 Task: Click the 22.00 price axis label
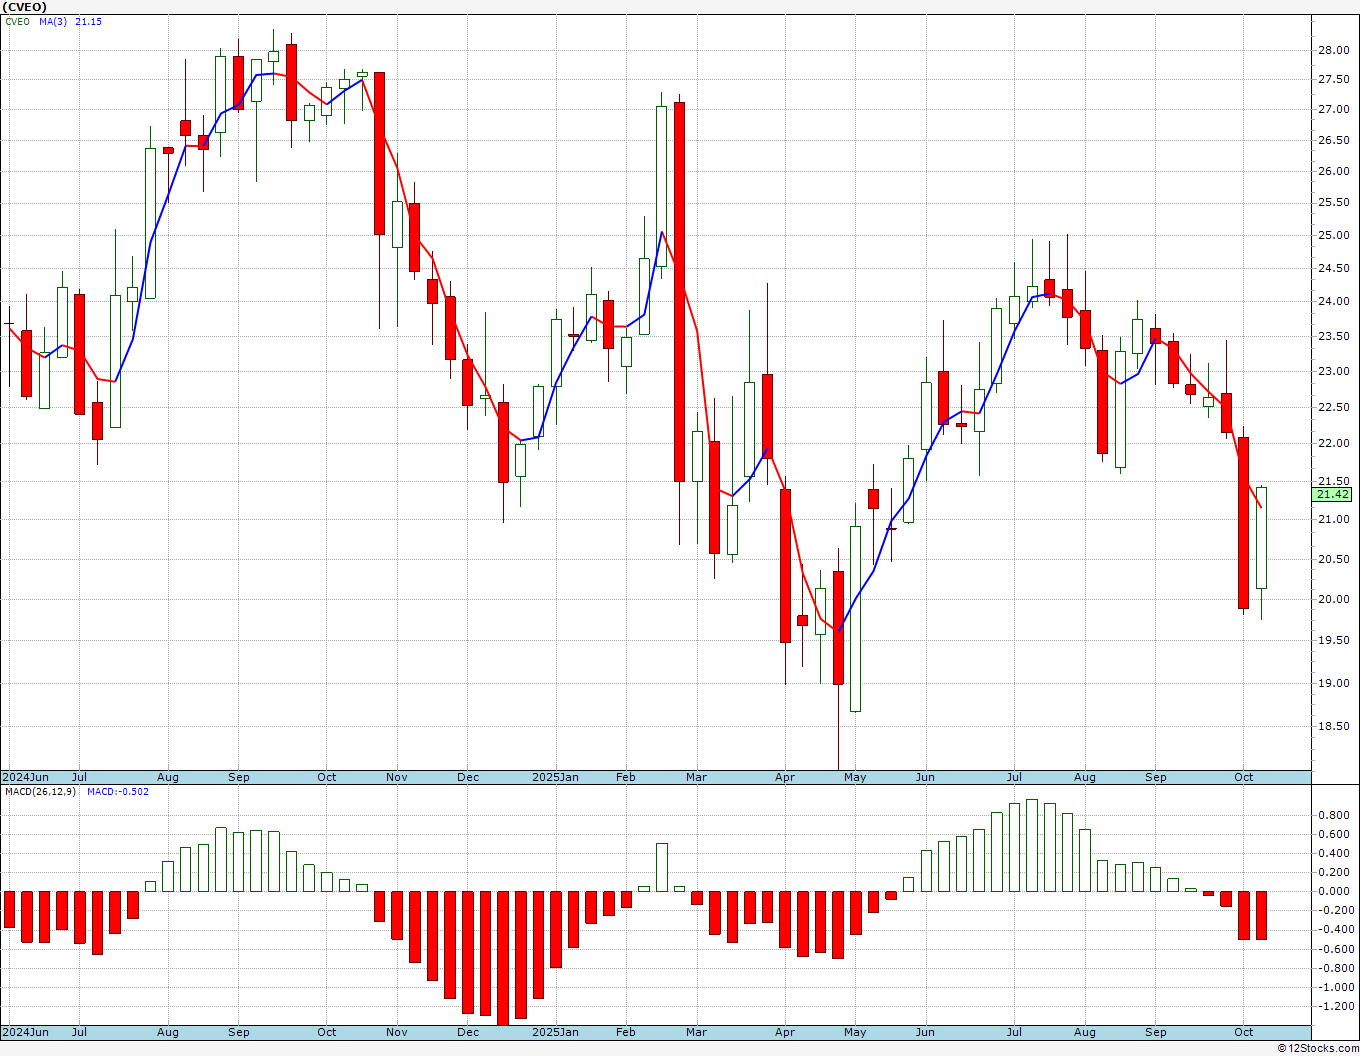coord(1332,443)
